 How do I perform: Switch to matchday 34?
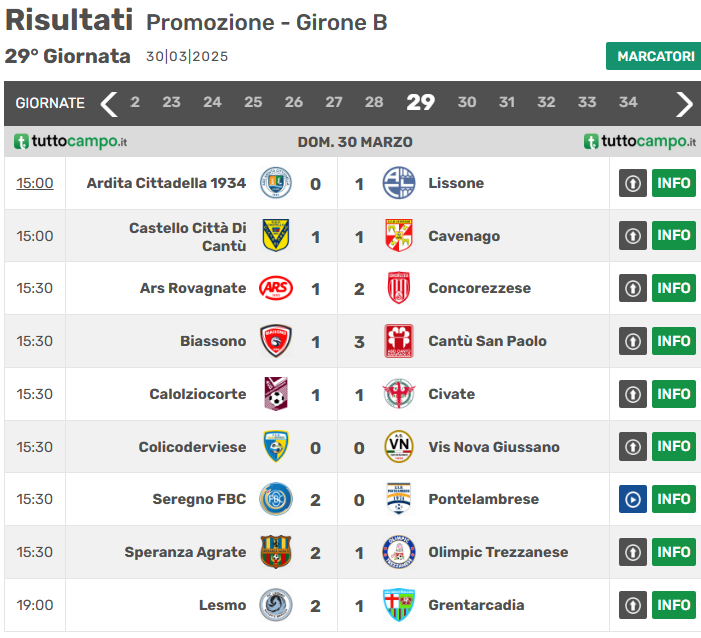[x=628, y=102]
